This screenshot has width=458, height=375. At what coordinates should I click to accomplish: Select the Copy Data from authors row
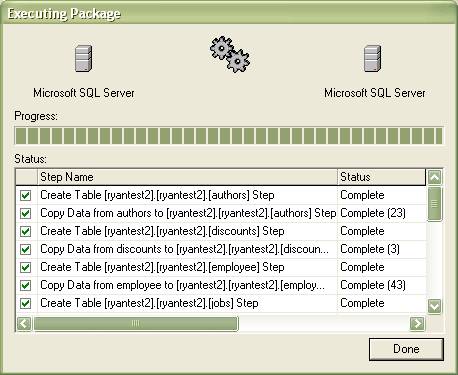coord(221,213)
